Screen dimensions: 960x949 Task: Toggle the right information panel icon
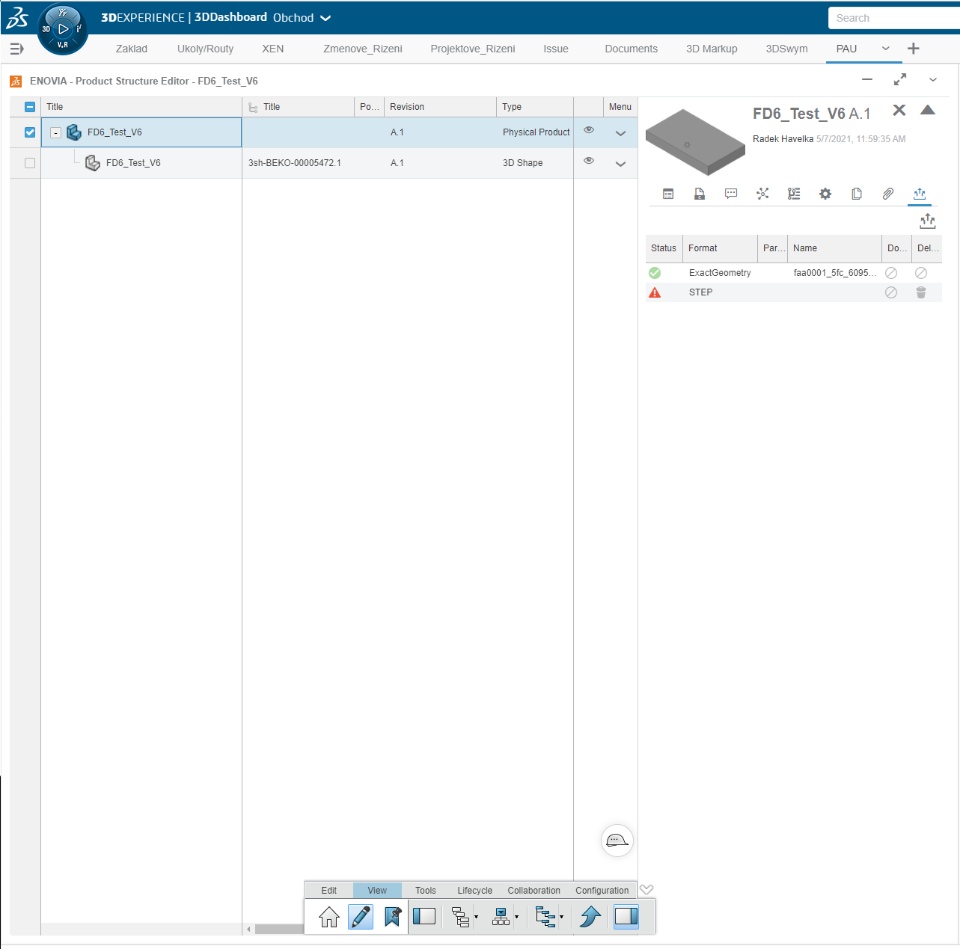point(626,917)
